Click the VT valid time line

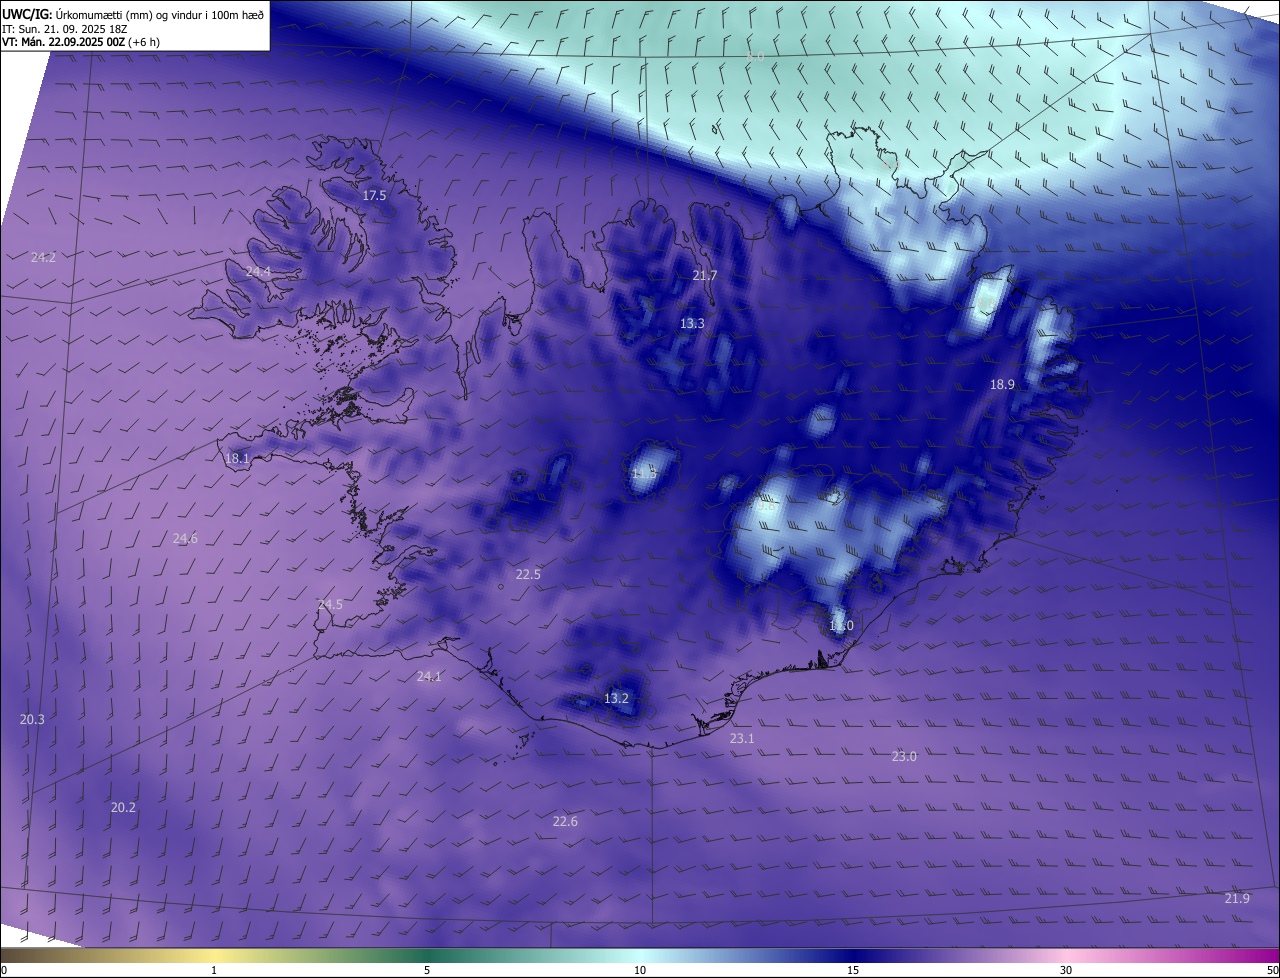(x=81, y=42)
